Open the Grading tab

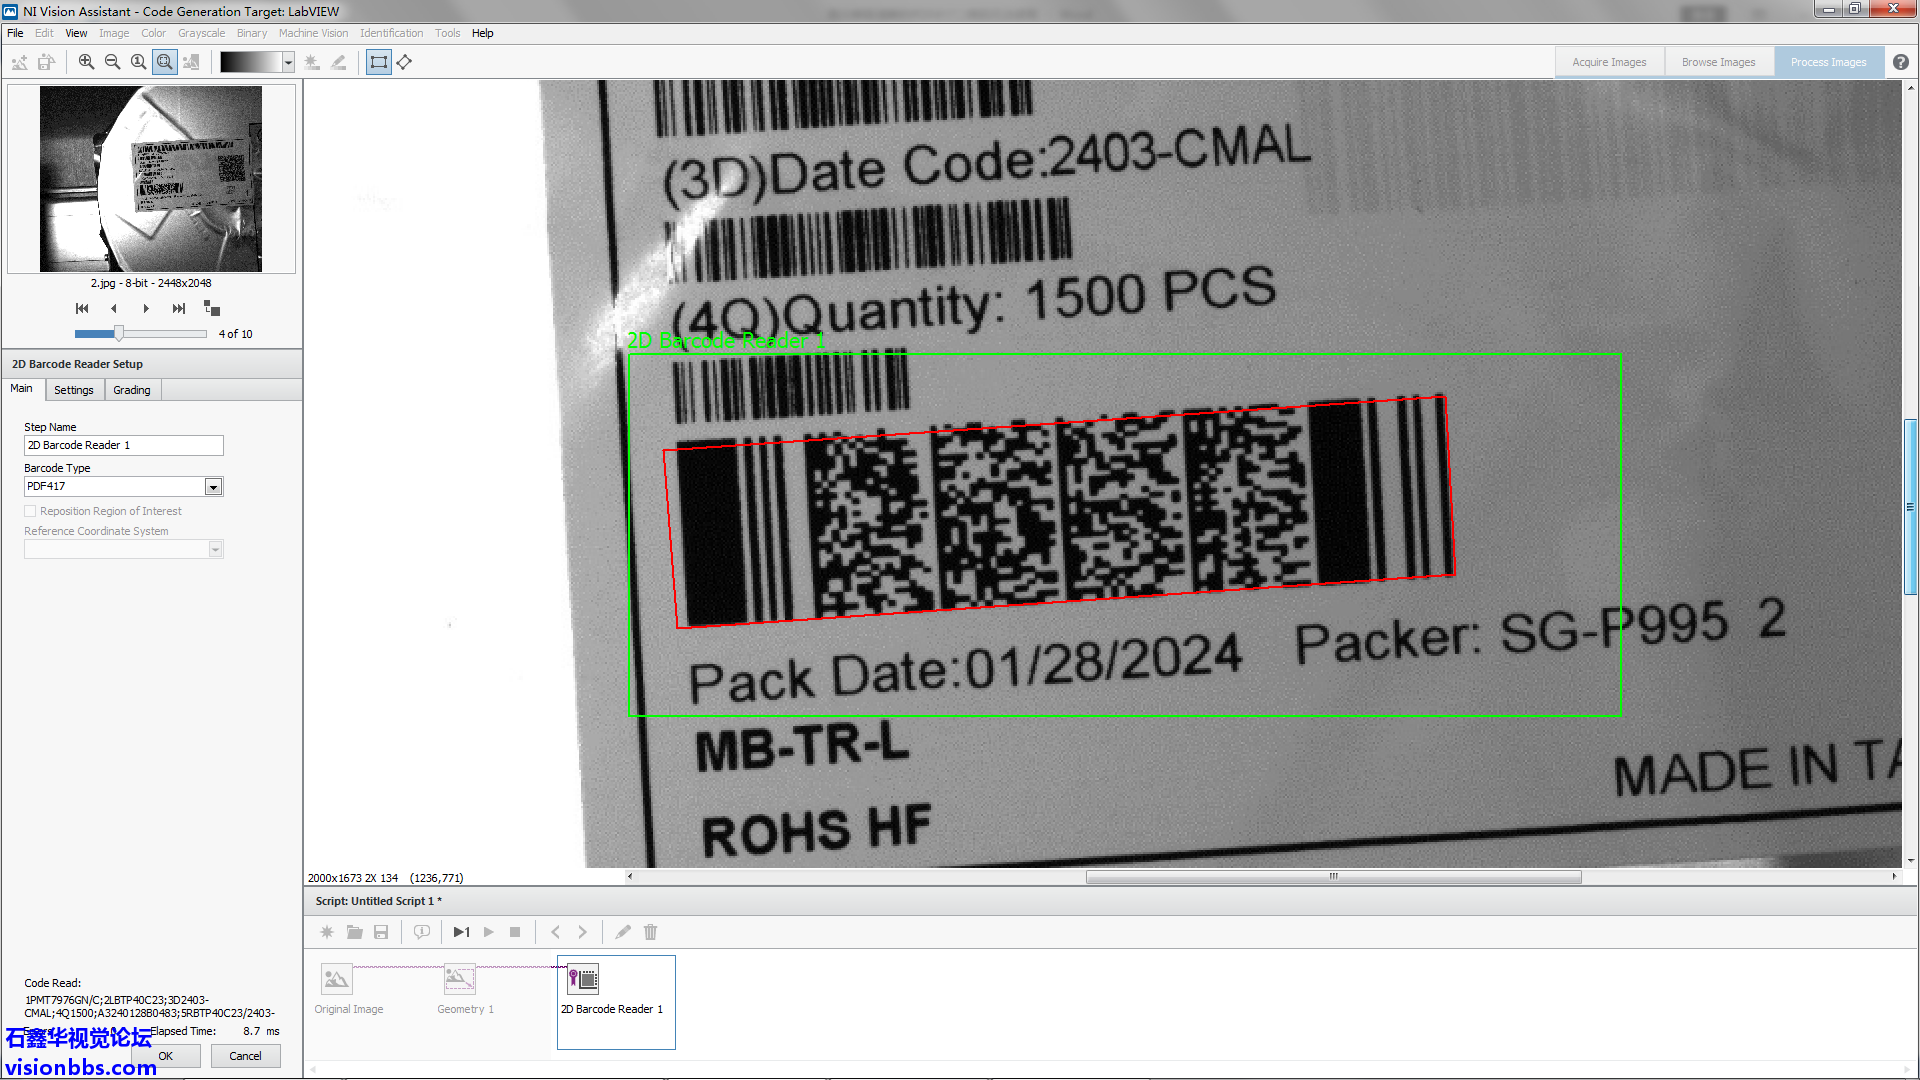[x=132, y=390]
